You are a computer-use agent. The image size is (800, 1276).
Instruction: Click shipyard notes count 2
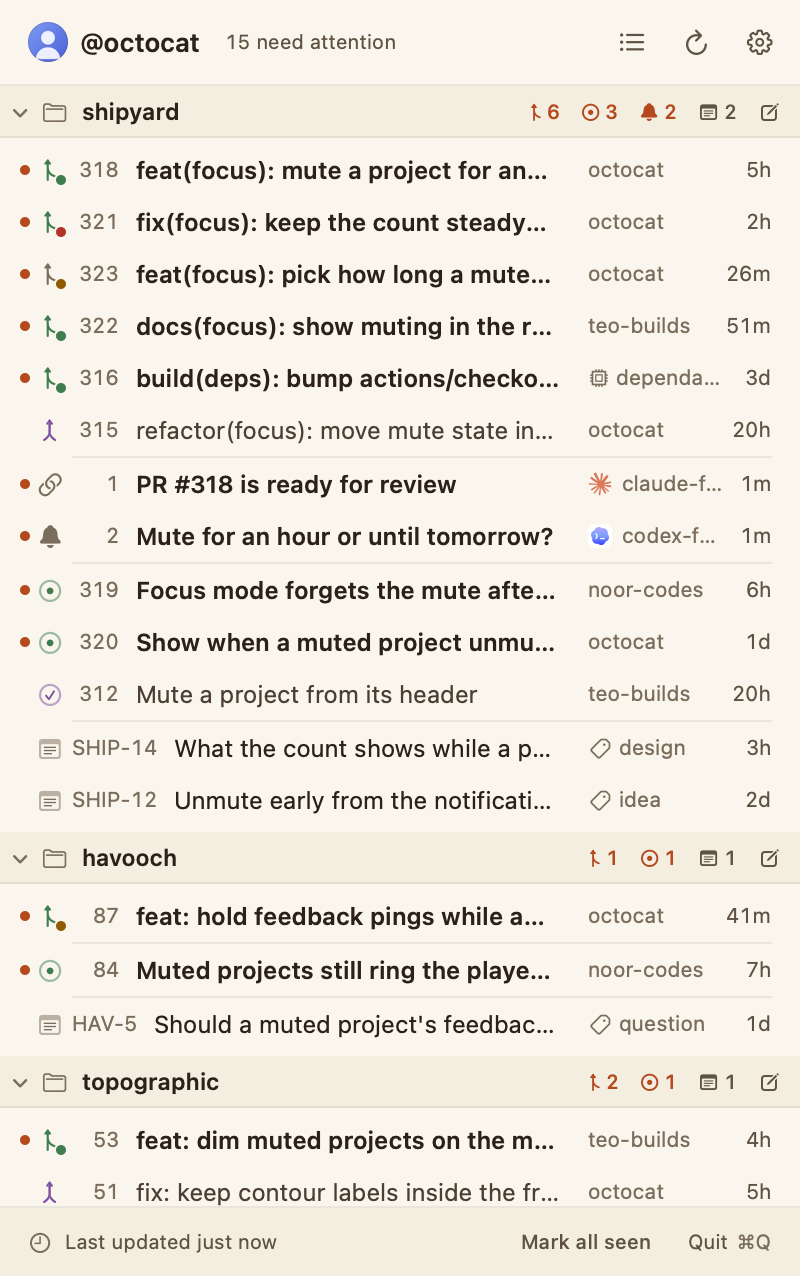tap(718, 112)
